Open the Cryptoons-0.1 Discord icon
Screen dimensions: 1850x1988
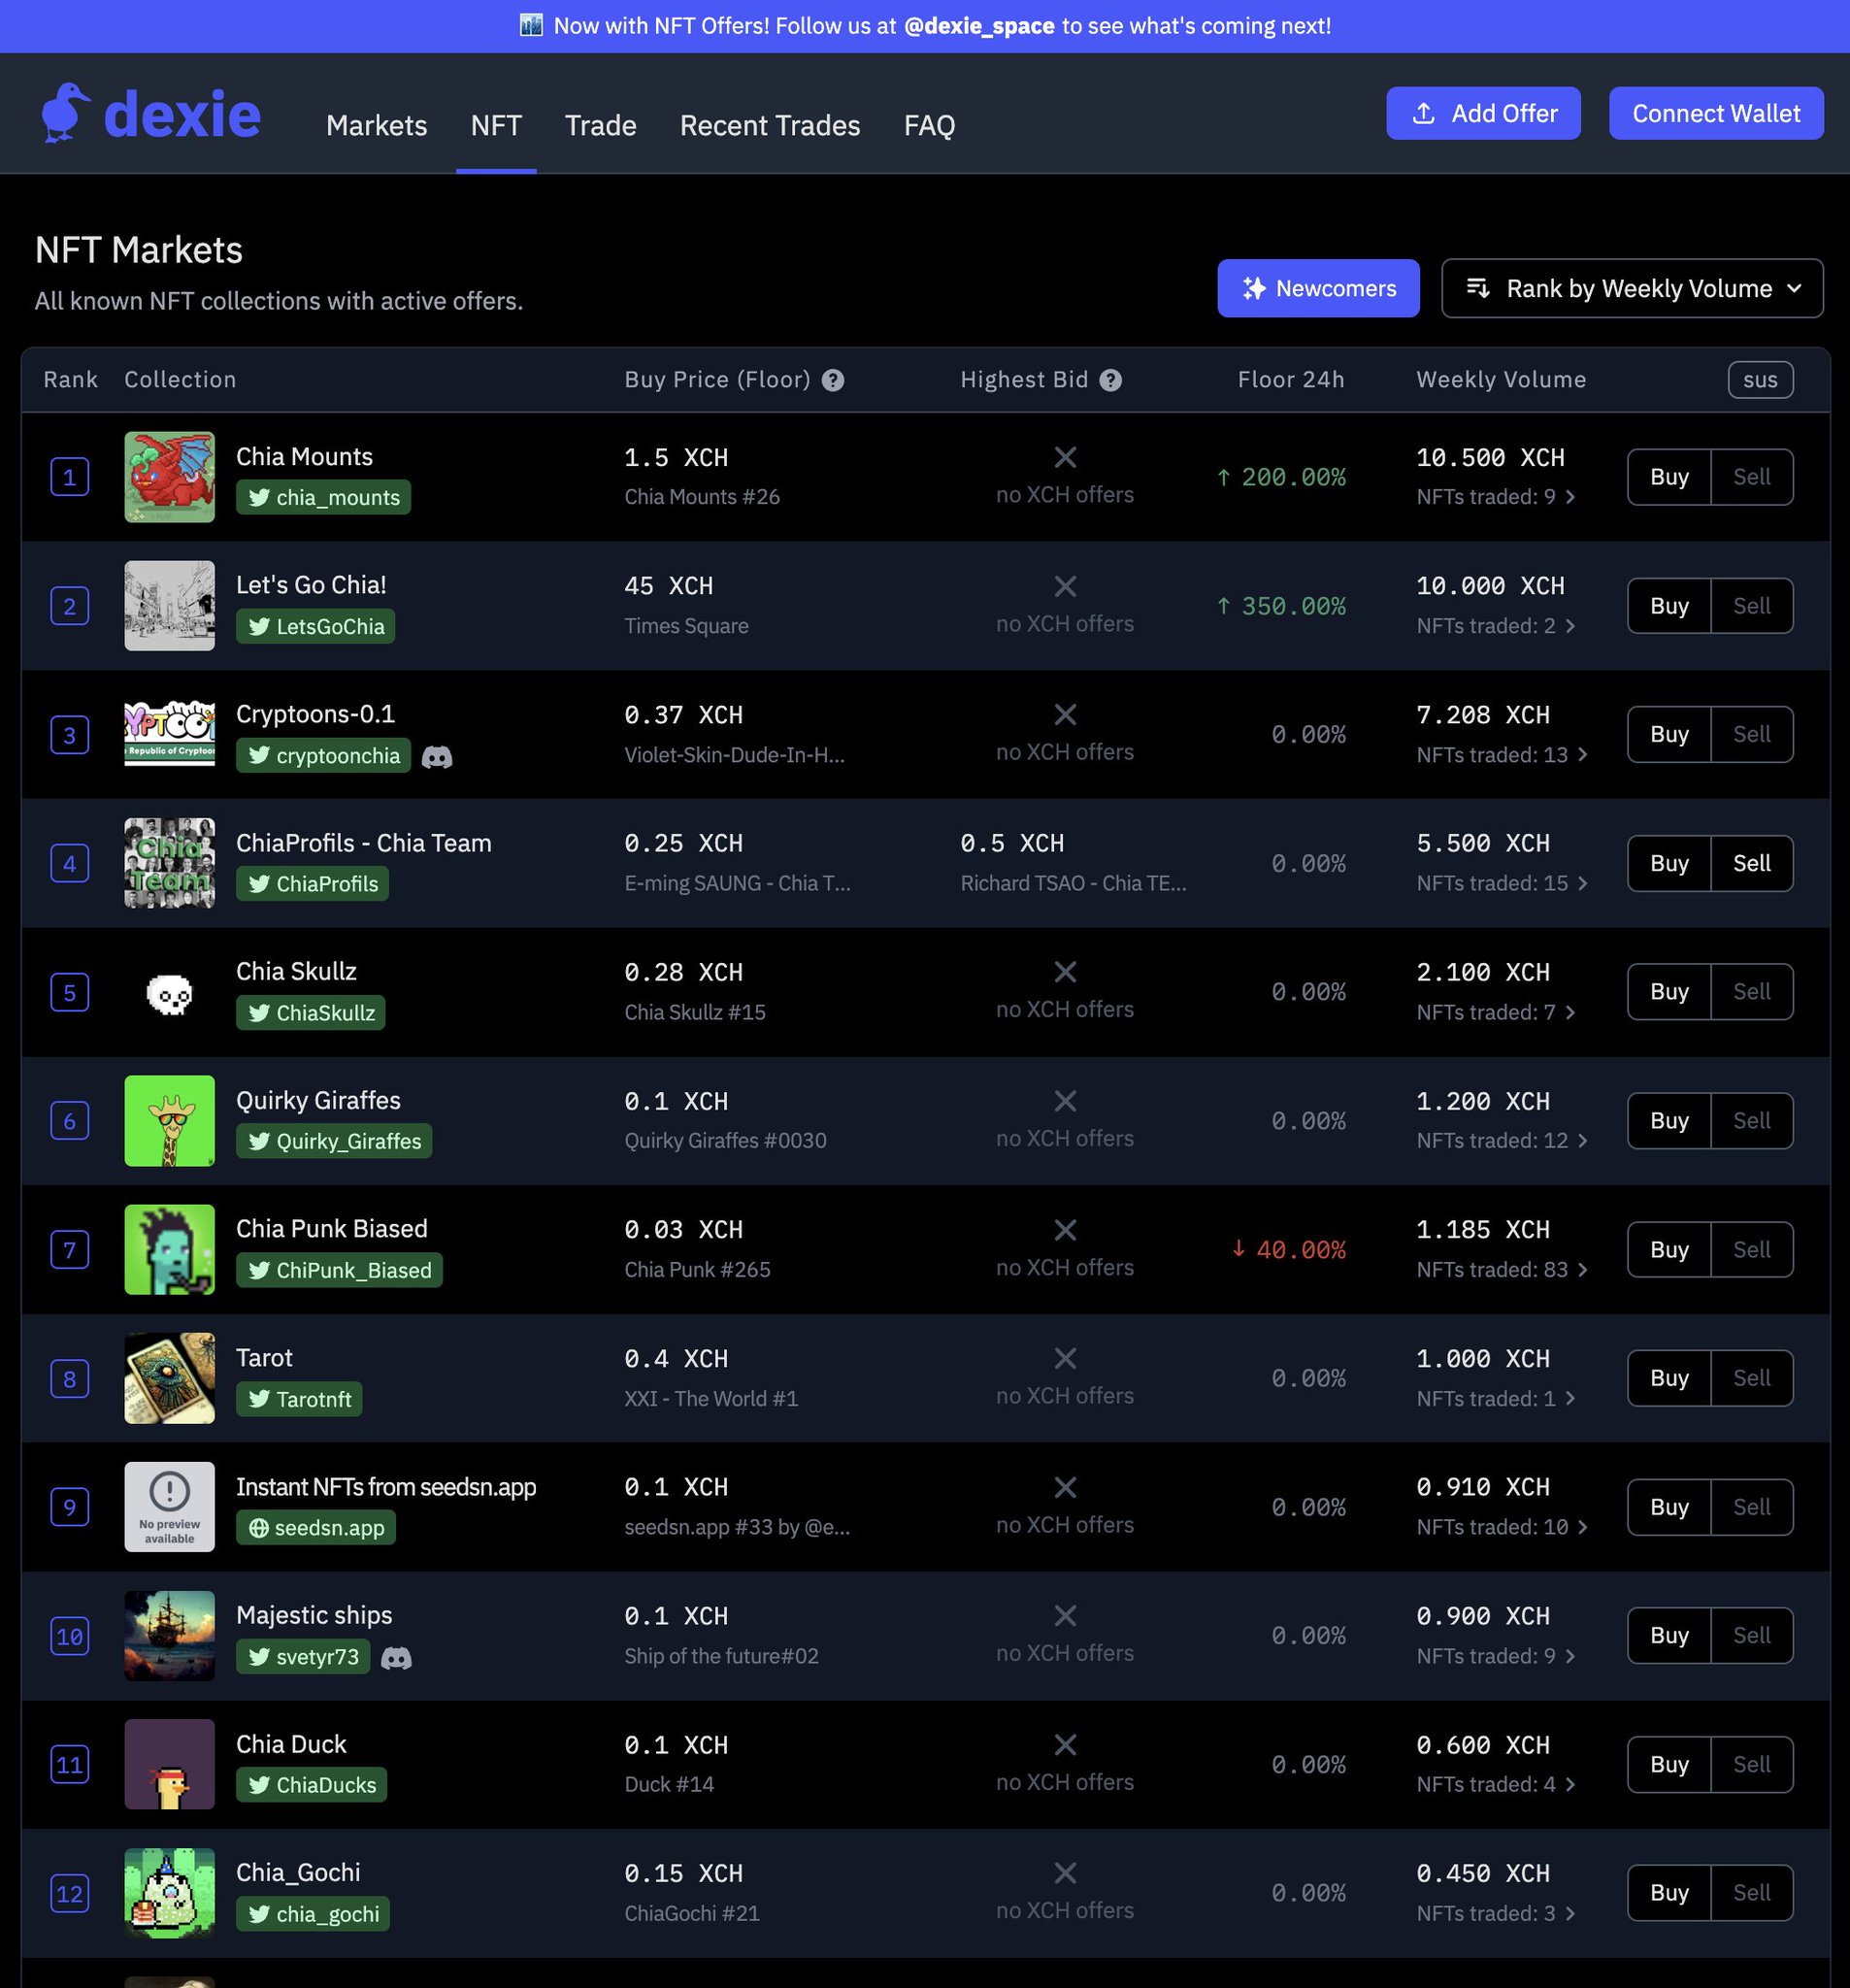coord(437,757)
